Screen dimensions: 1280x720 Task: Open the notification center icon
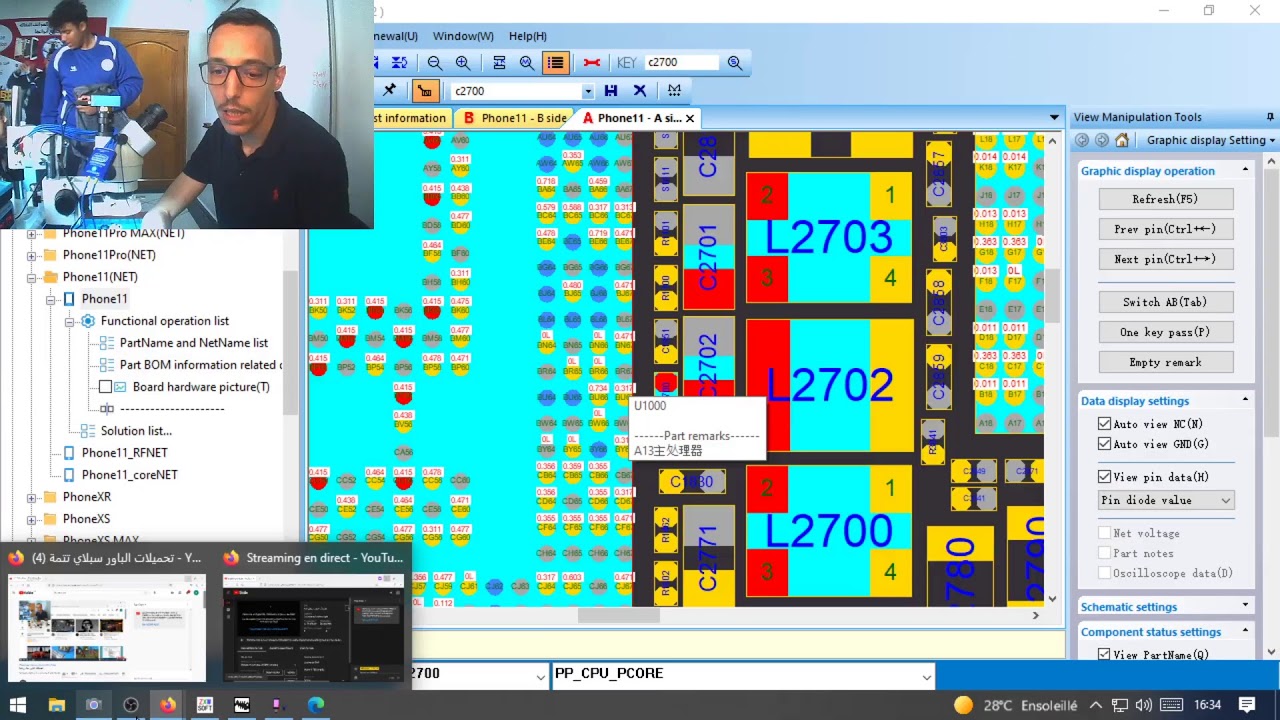click(x=1247, y=705)
